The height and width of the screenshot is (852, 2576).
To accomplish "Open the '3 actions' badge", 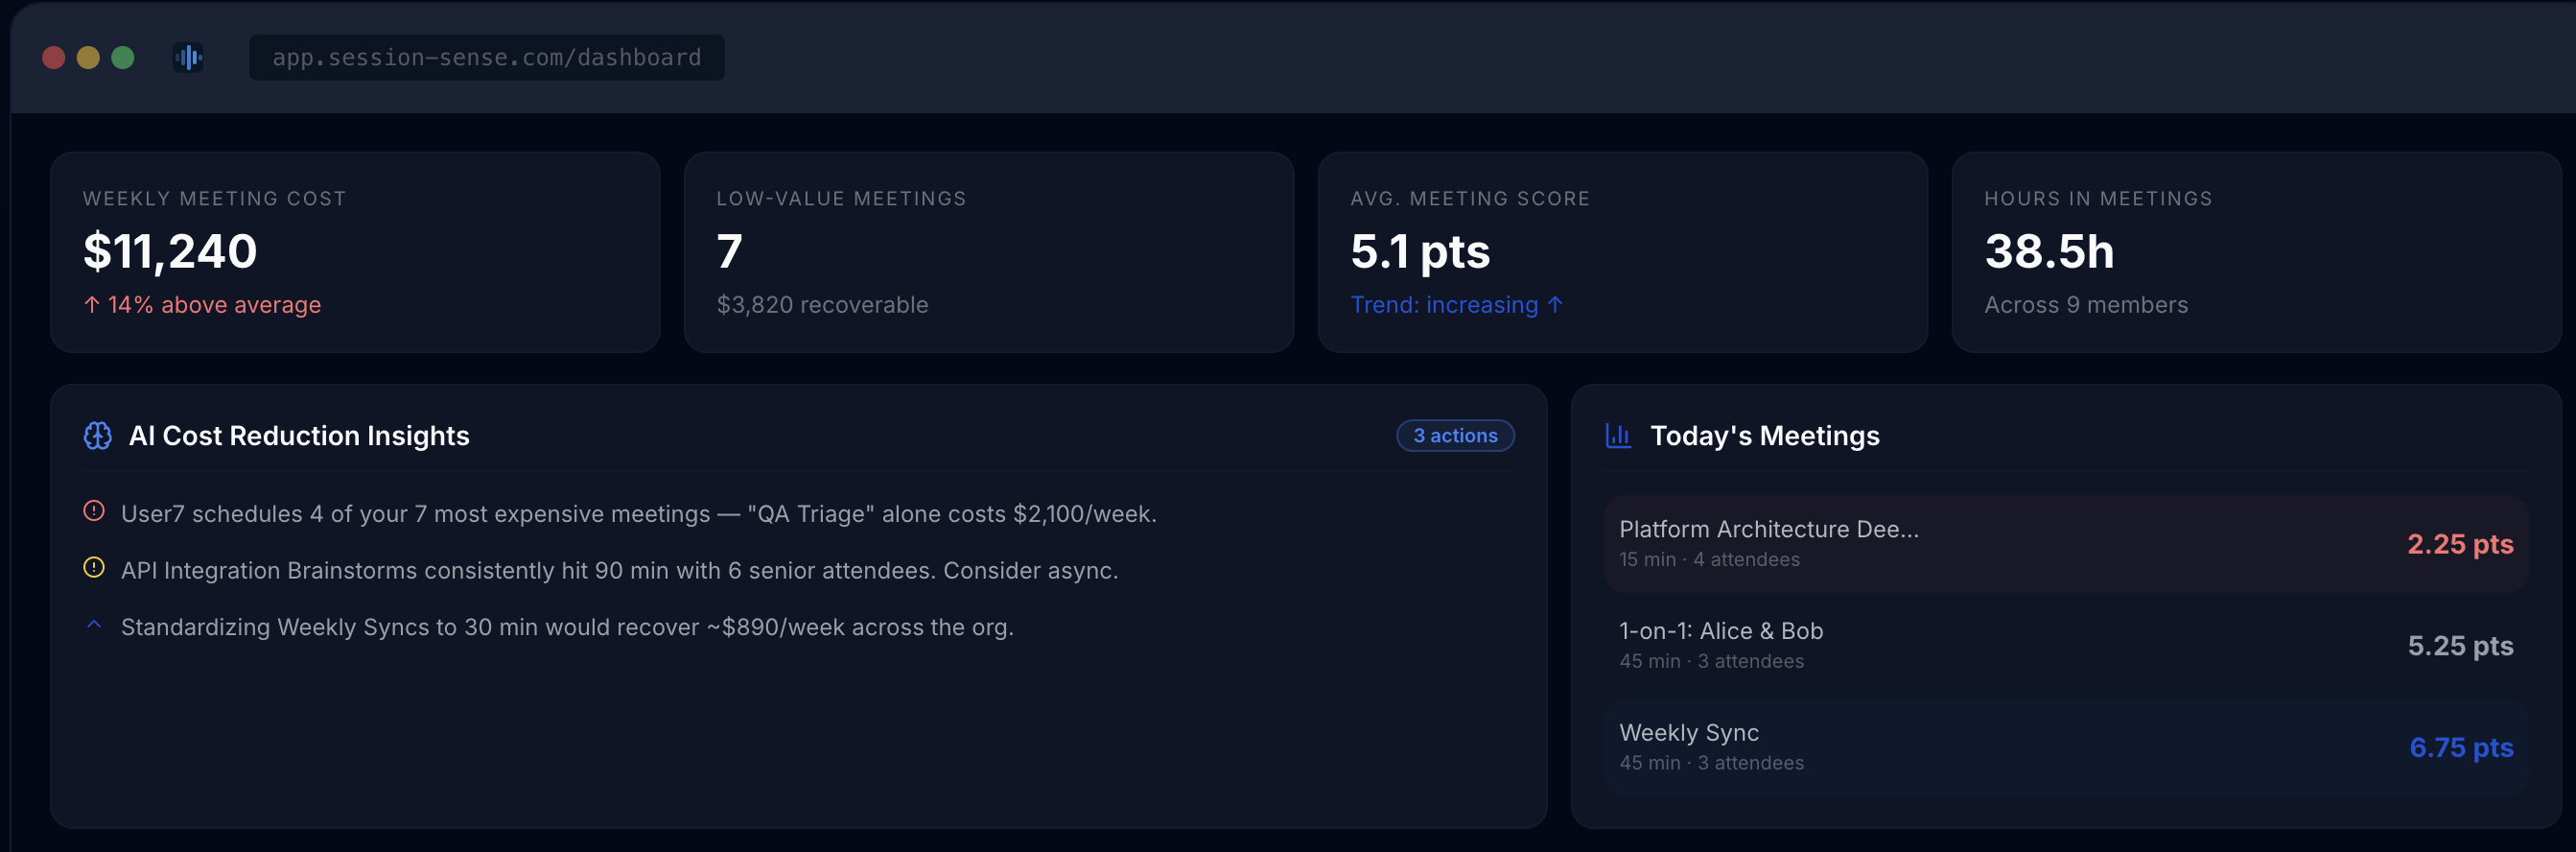I will tap(1455, 435).
